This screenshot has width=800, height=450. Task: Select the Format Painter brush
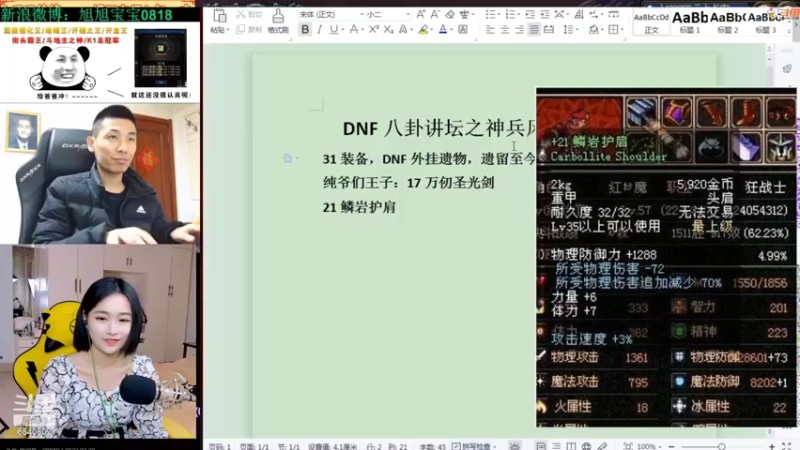278,16
